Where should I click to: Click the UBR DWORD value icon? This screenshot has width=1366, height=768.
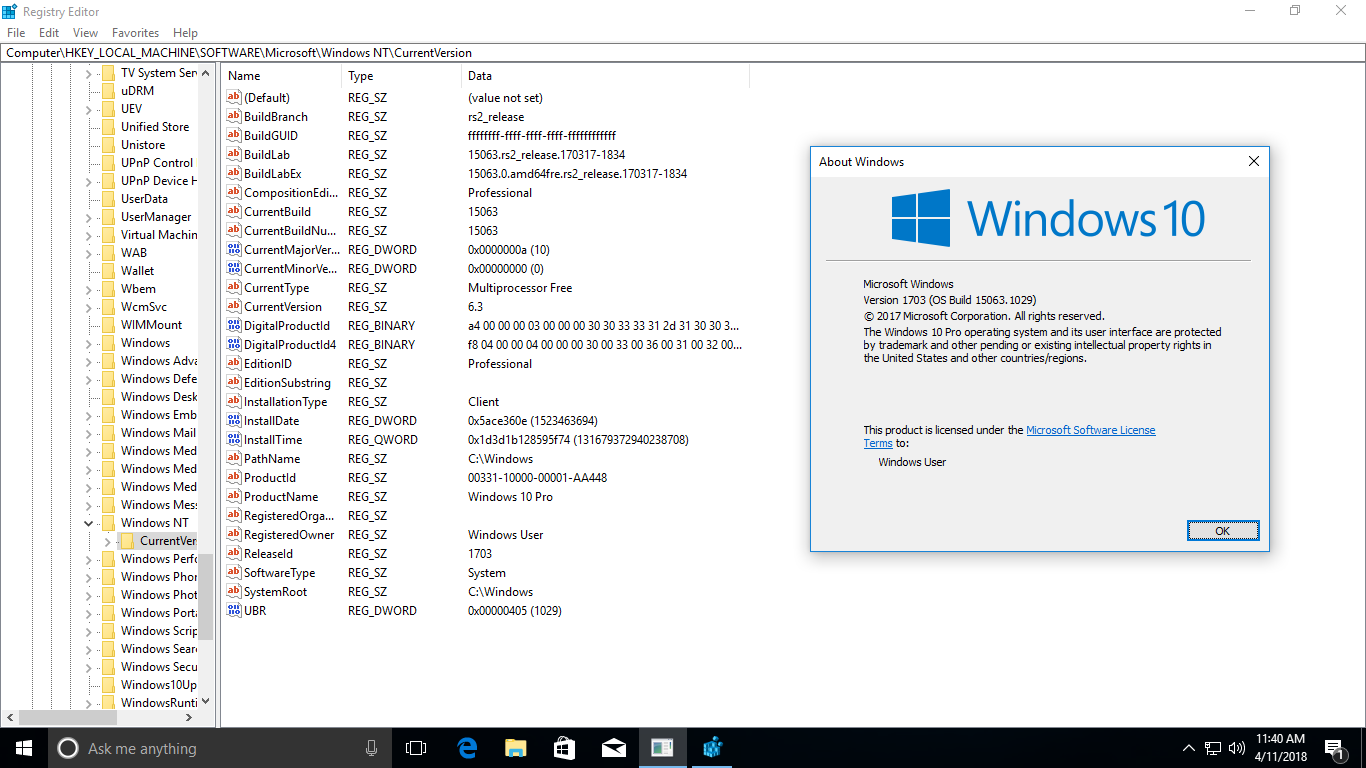[234, 611]
